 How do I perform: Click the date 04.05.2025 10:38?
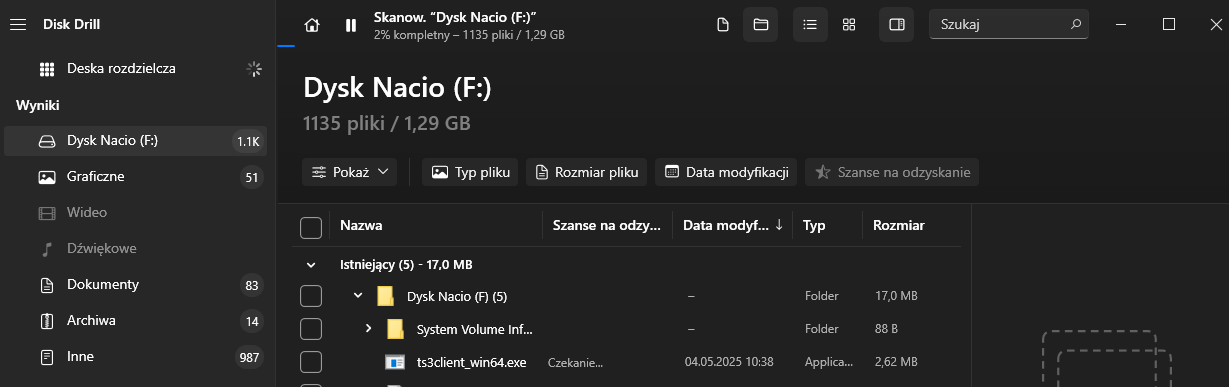coord(728,362)
